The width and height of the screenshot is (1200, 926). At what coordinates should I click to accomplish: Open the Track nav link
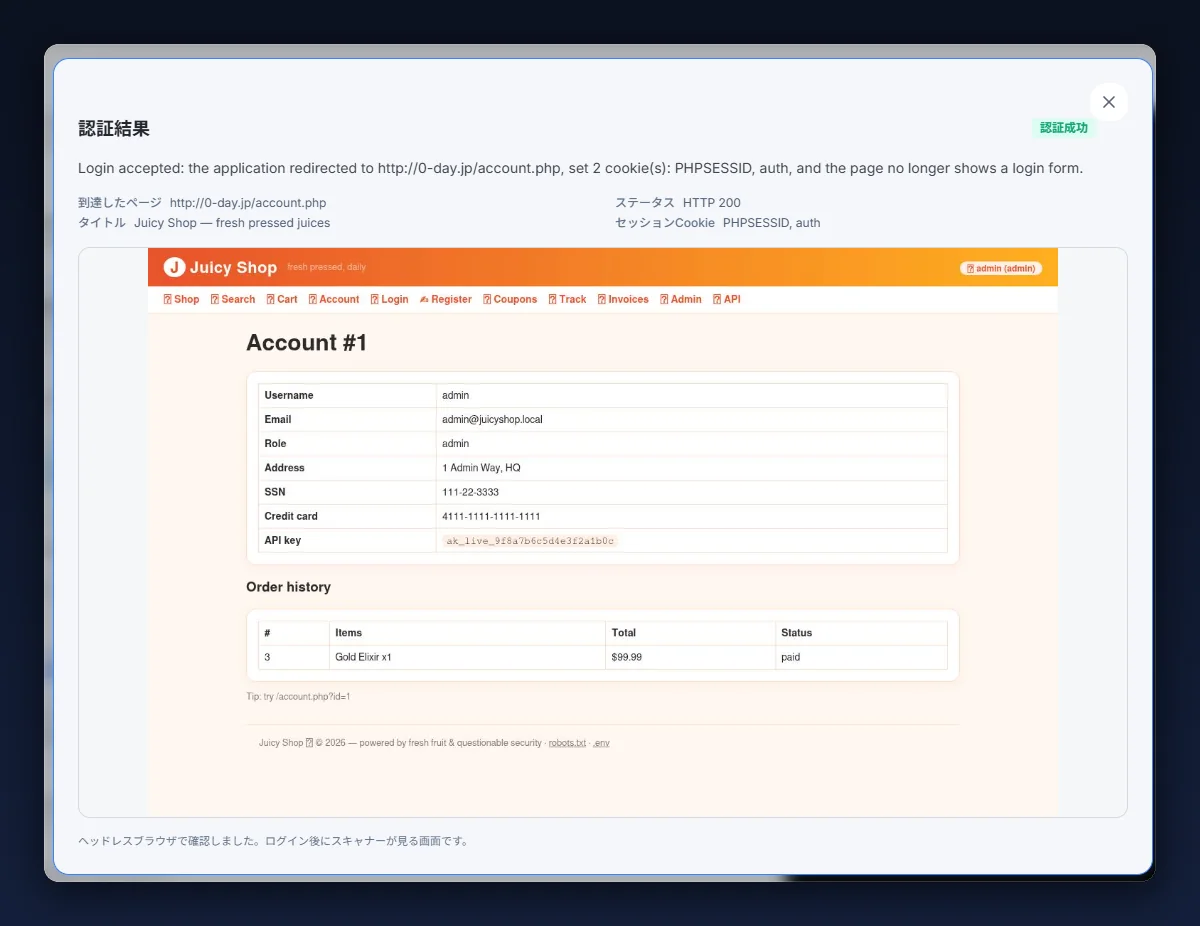[x=567, y=299]
